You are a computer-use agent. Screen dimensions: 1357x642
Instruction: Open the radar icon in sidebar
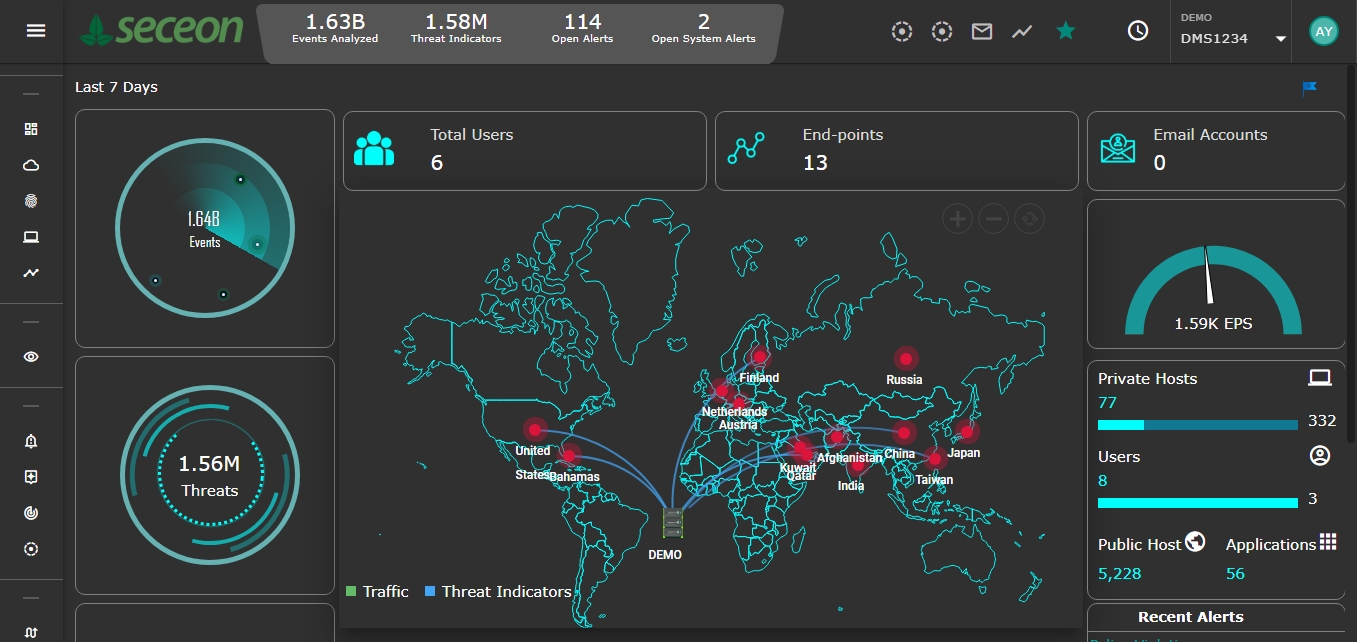(31, 513)
